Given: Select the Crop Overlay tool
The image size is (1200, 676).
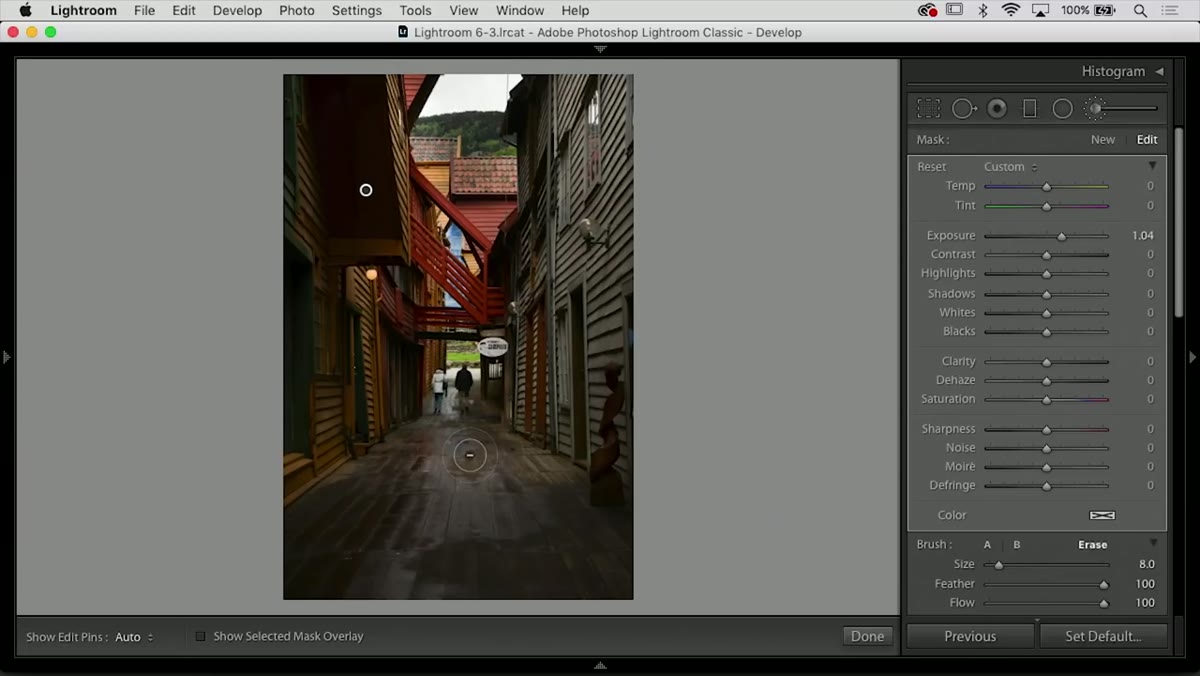Looking at the screenshot, I should 929,108.
